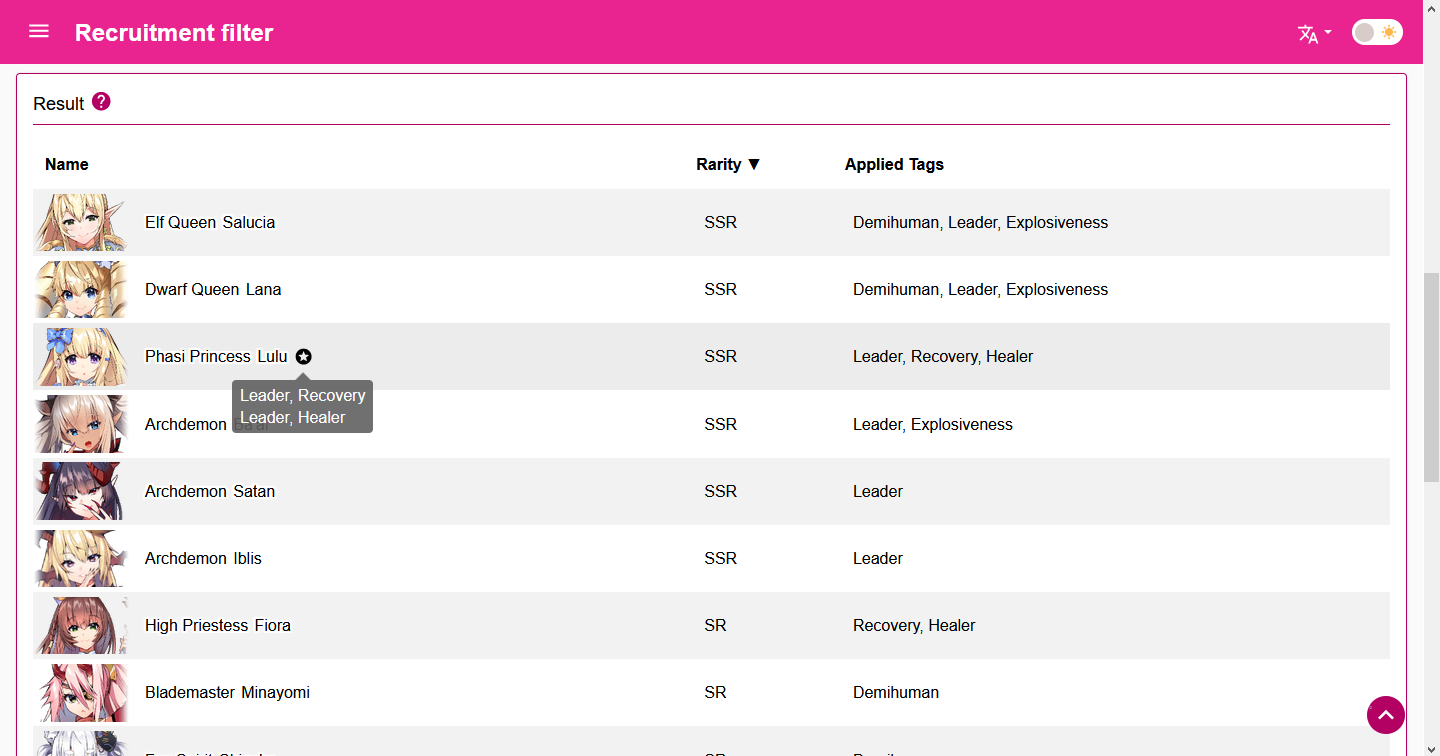The image size is (1440, 756).
Task: Open the navigation hamburger menu
Action: (38, 31)
